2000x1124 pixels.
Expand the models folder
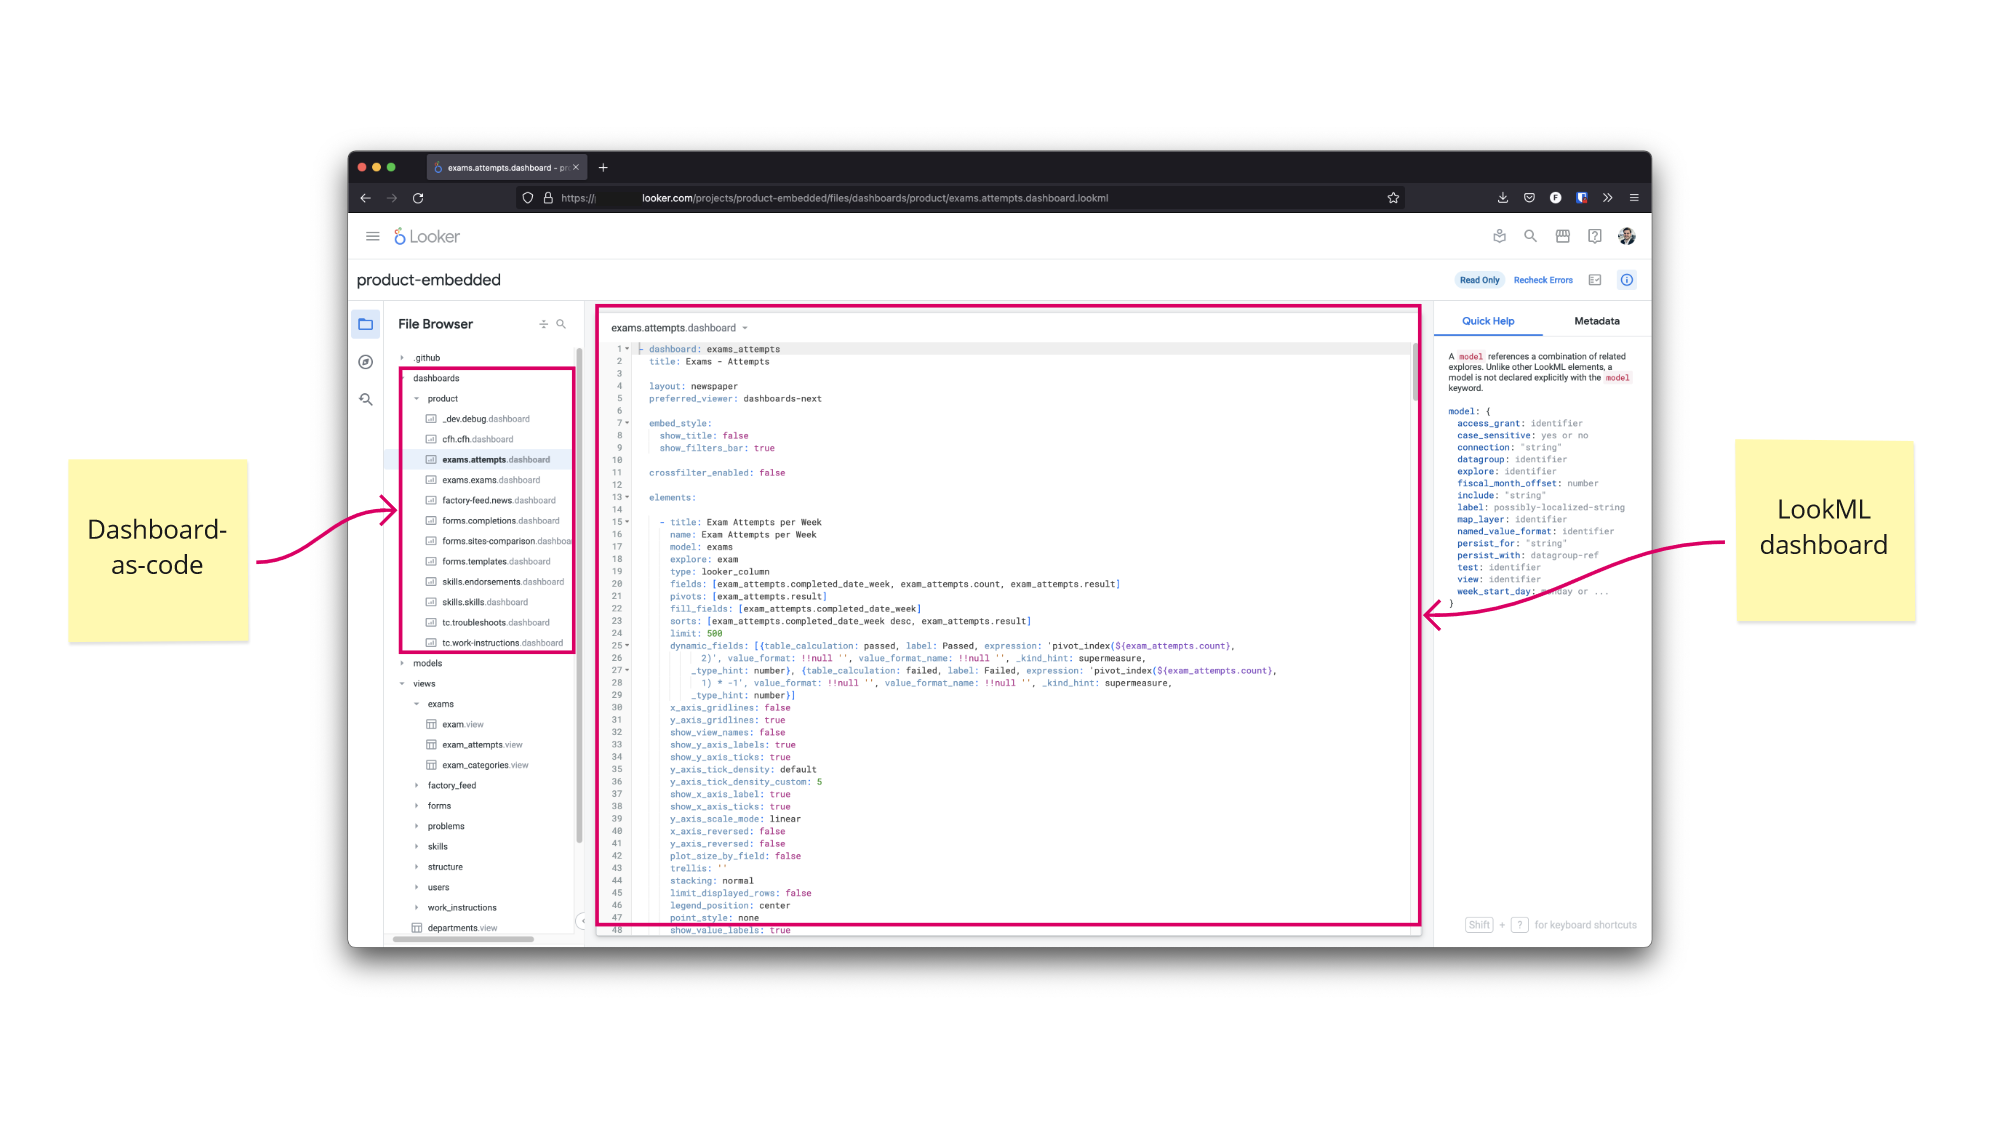402,663
